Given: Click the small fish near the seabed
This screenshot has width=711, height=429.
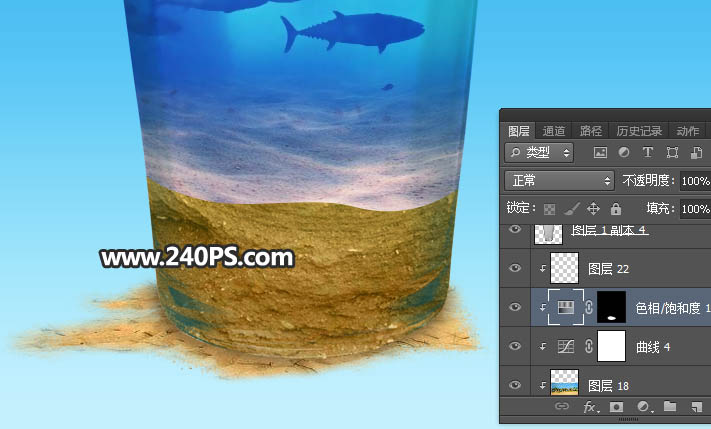Looking at the screenshot, I should [387, 87].
